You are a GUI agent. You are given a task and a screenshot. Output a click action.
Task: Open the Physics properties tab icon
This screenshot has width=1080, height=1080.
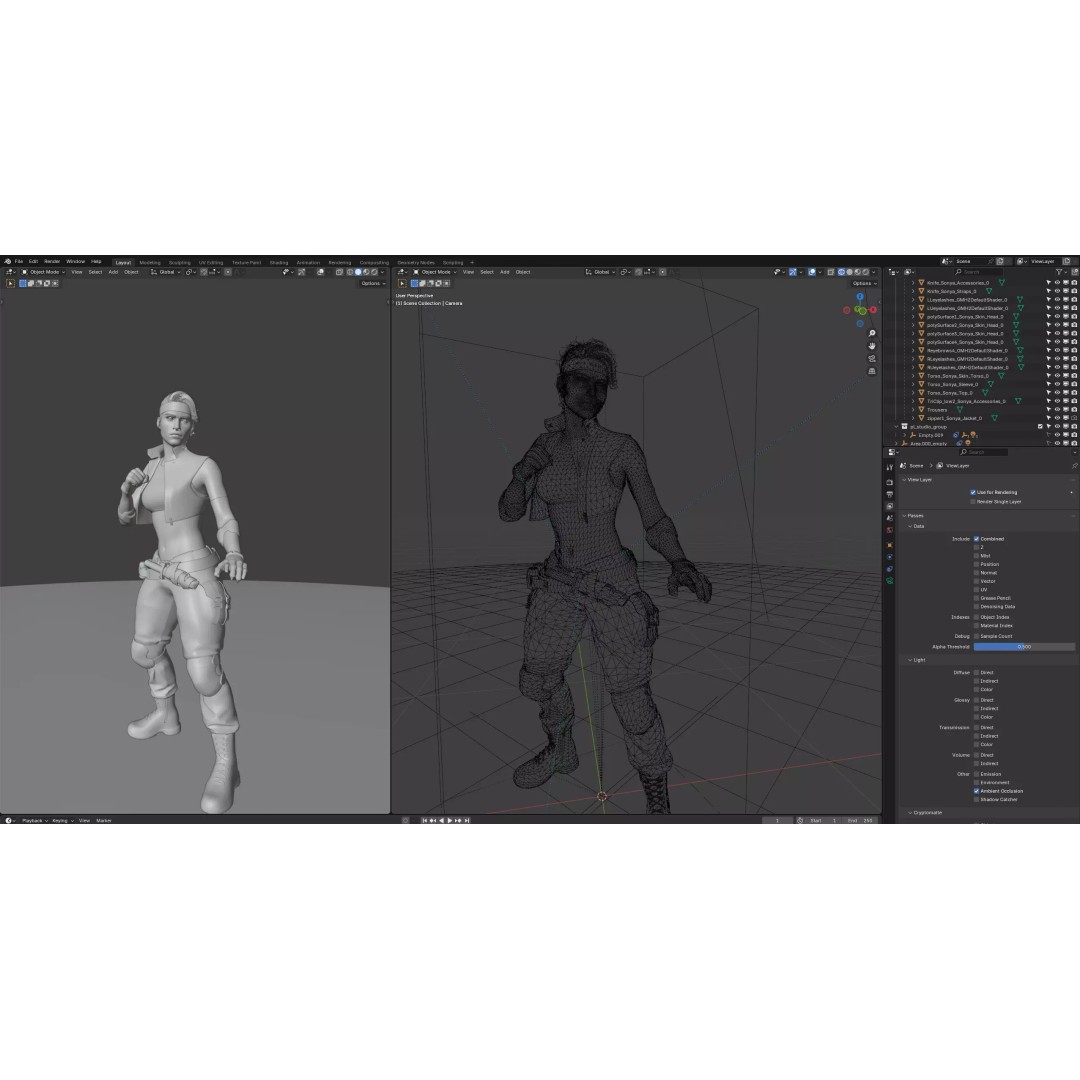click(890, 557)
